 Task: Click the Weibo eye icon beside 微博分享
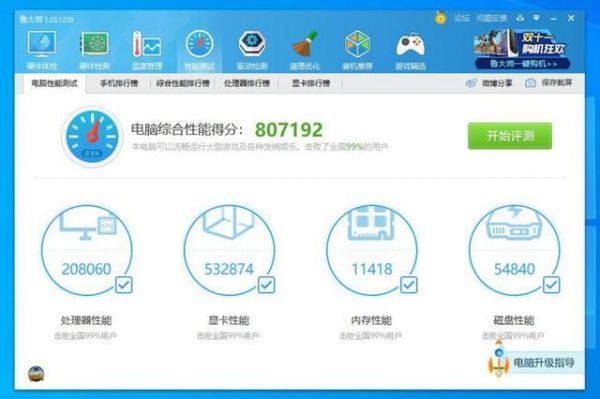point(471,83)
